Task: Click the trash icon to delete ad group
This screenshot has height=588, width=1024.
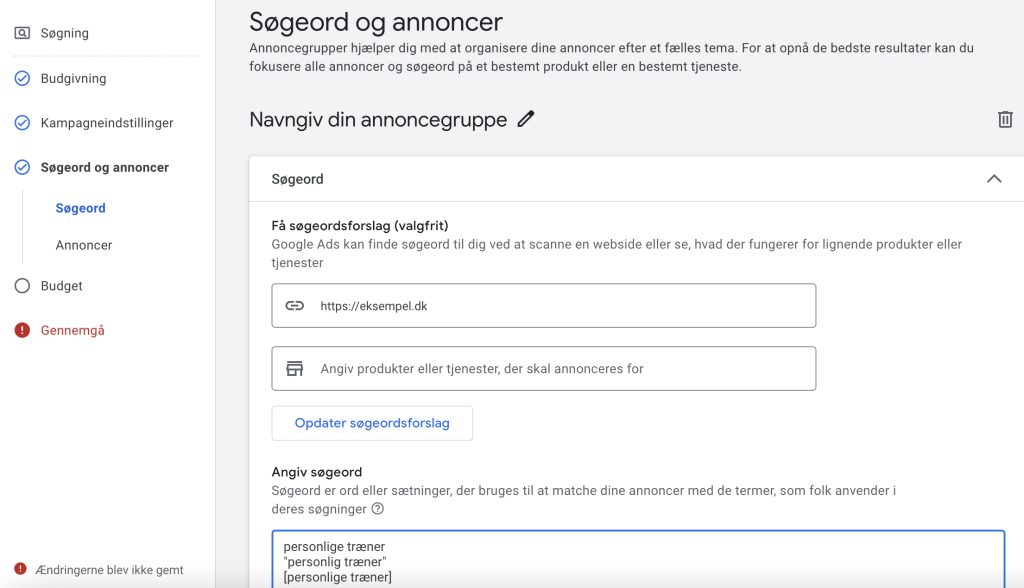Action: point(1007,119)
